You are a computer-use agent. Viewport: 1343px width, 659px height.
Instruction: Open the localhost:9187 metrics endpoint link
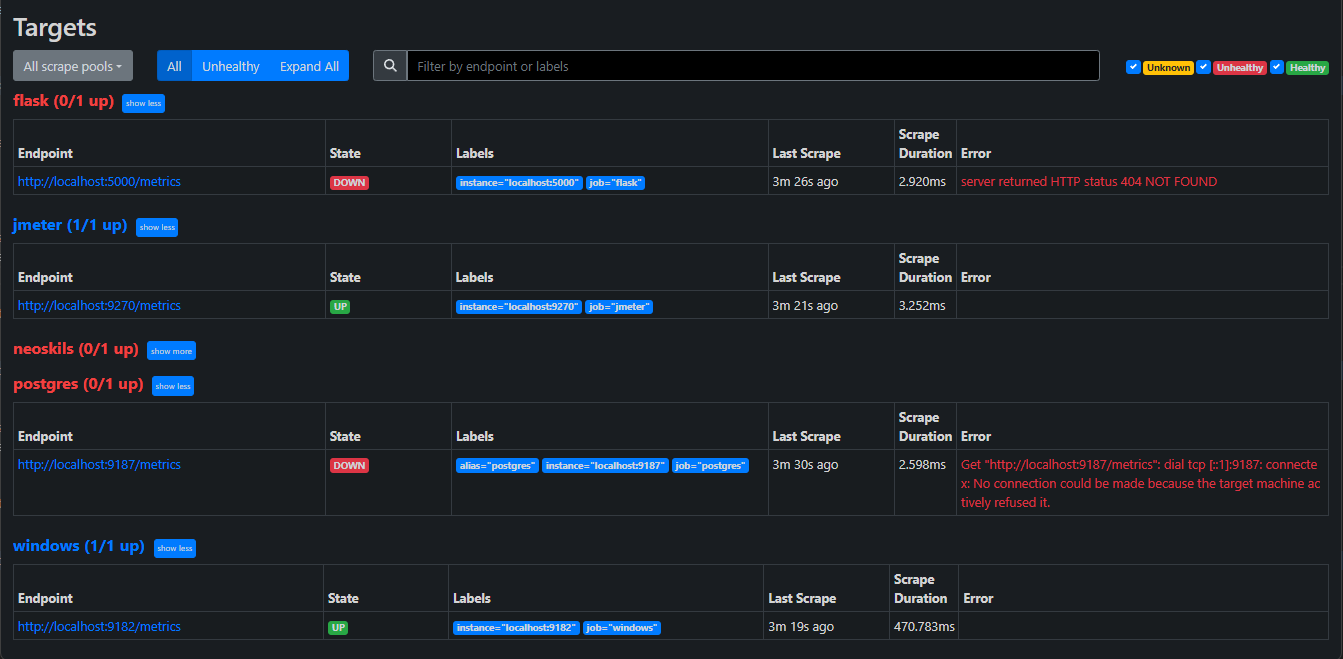99,465
